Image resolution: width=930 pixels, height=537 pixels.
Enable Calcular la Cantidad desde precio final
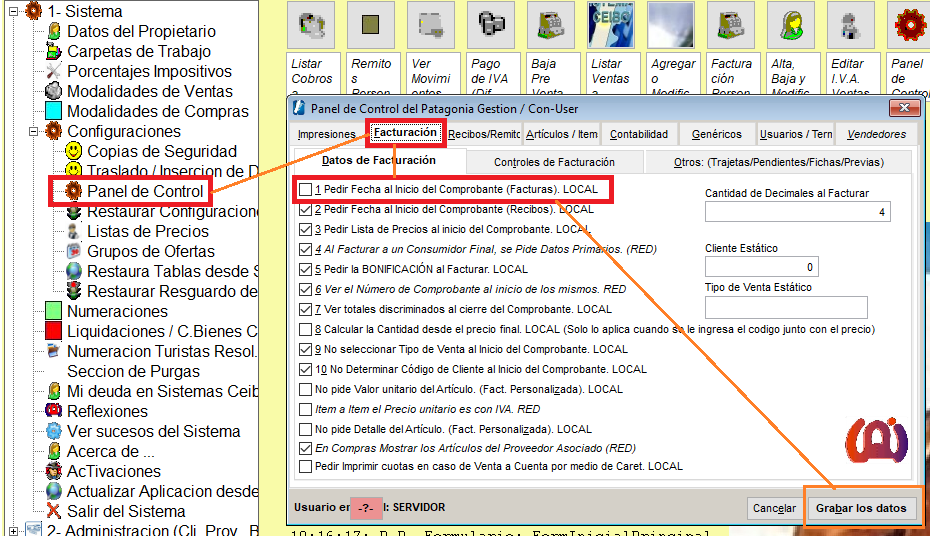point(305,329)
